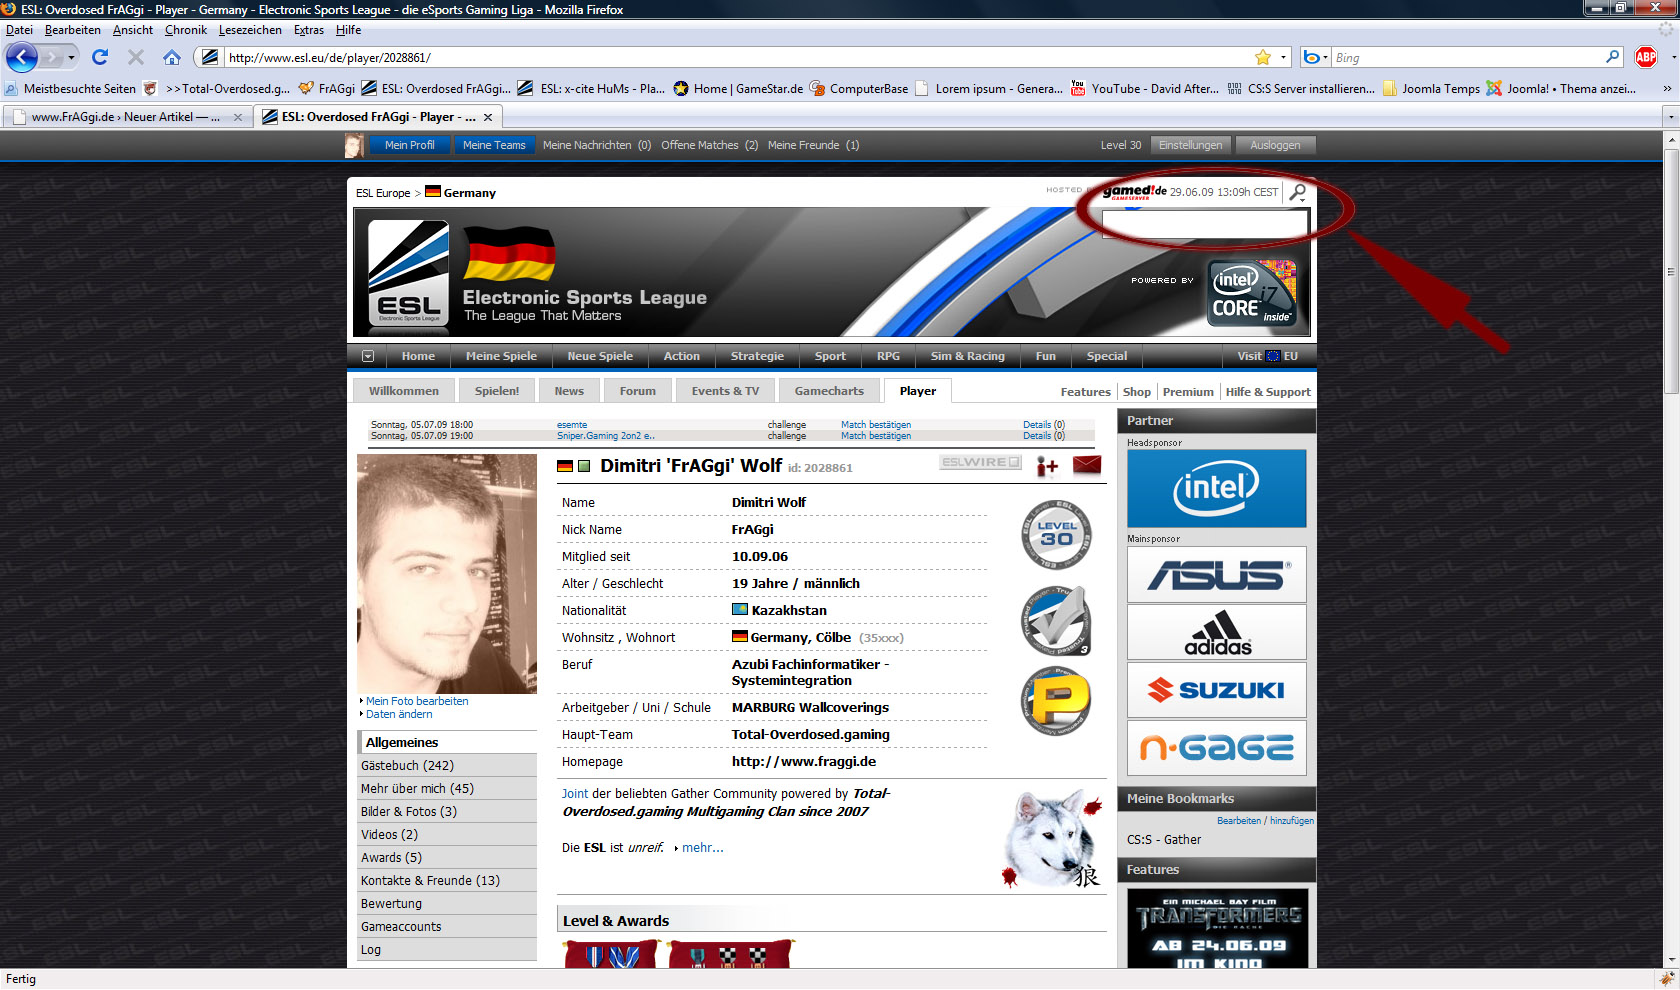The image size is (1680, 990).
Task: Click the Mein Profil button
Action: [409, 145]
